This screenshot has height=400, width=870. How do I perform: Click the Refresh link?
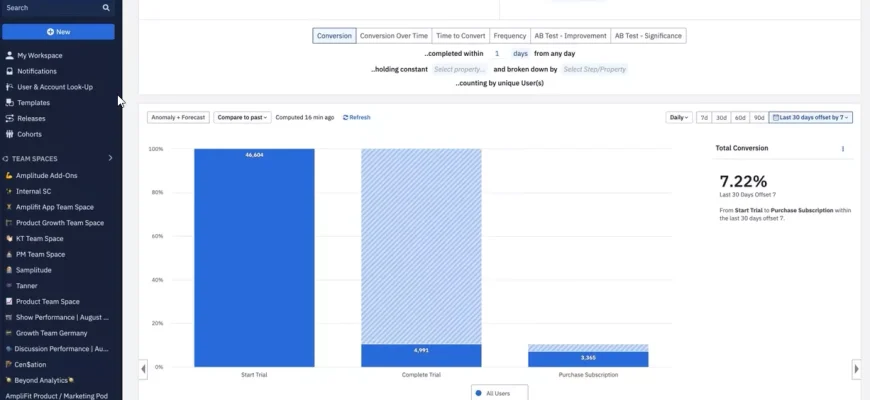pos(356,117)
